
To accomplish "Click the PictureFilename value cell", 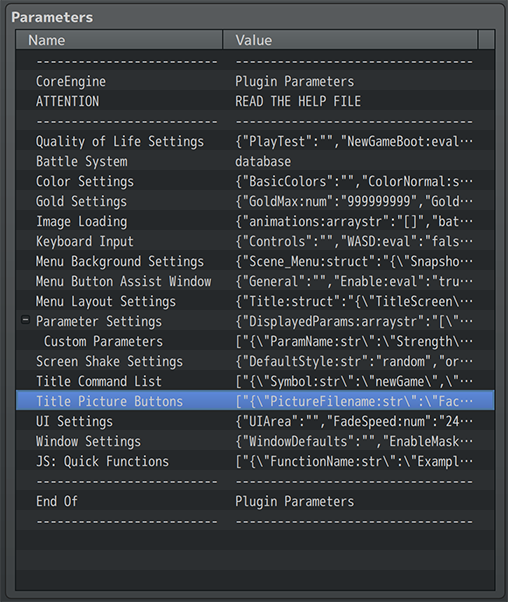I will (x=354, y=401).
